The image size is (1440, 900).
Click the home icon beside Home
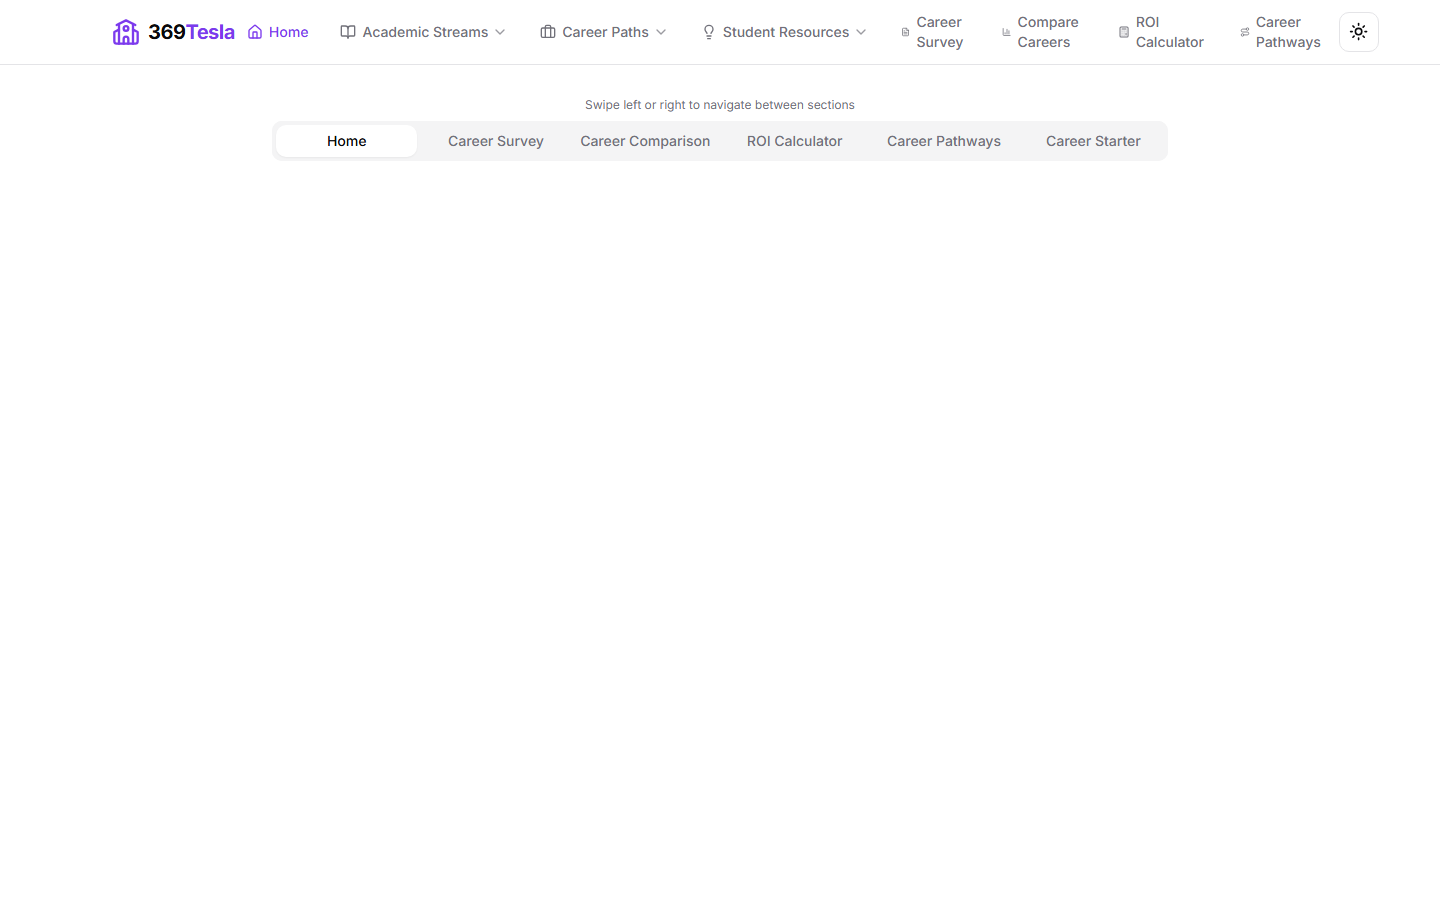[x=255, y=32]
